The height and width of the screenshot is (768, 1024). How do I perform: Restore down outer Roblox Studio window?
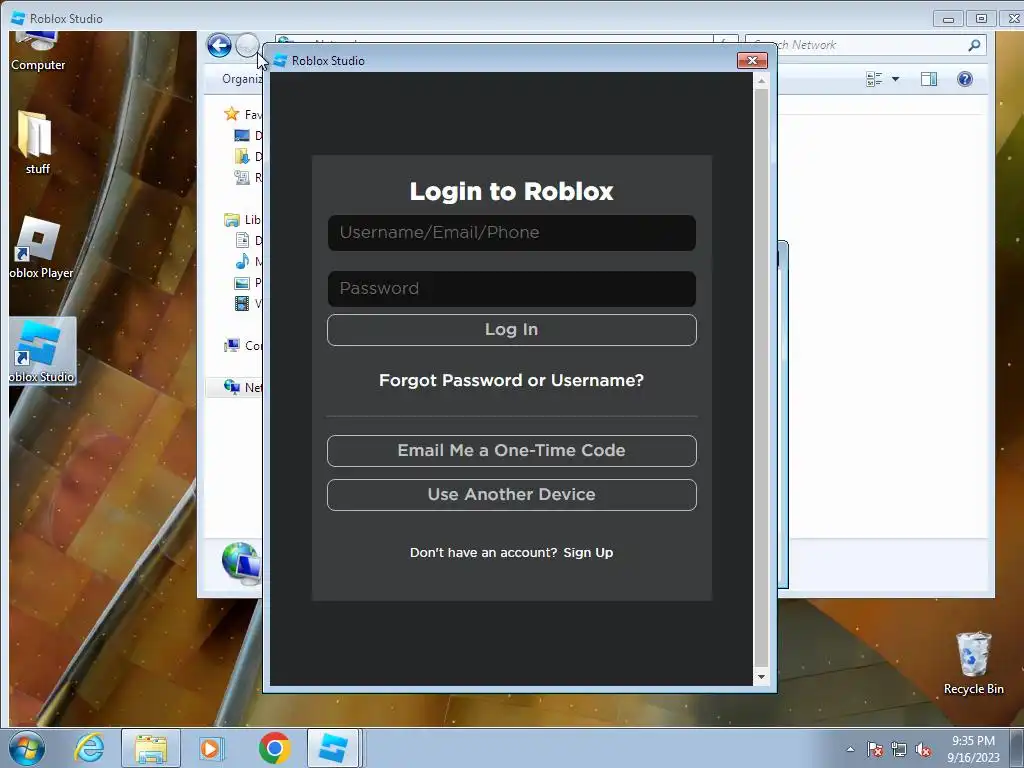(x=981, y=18)
